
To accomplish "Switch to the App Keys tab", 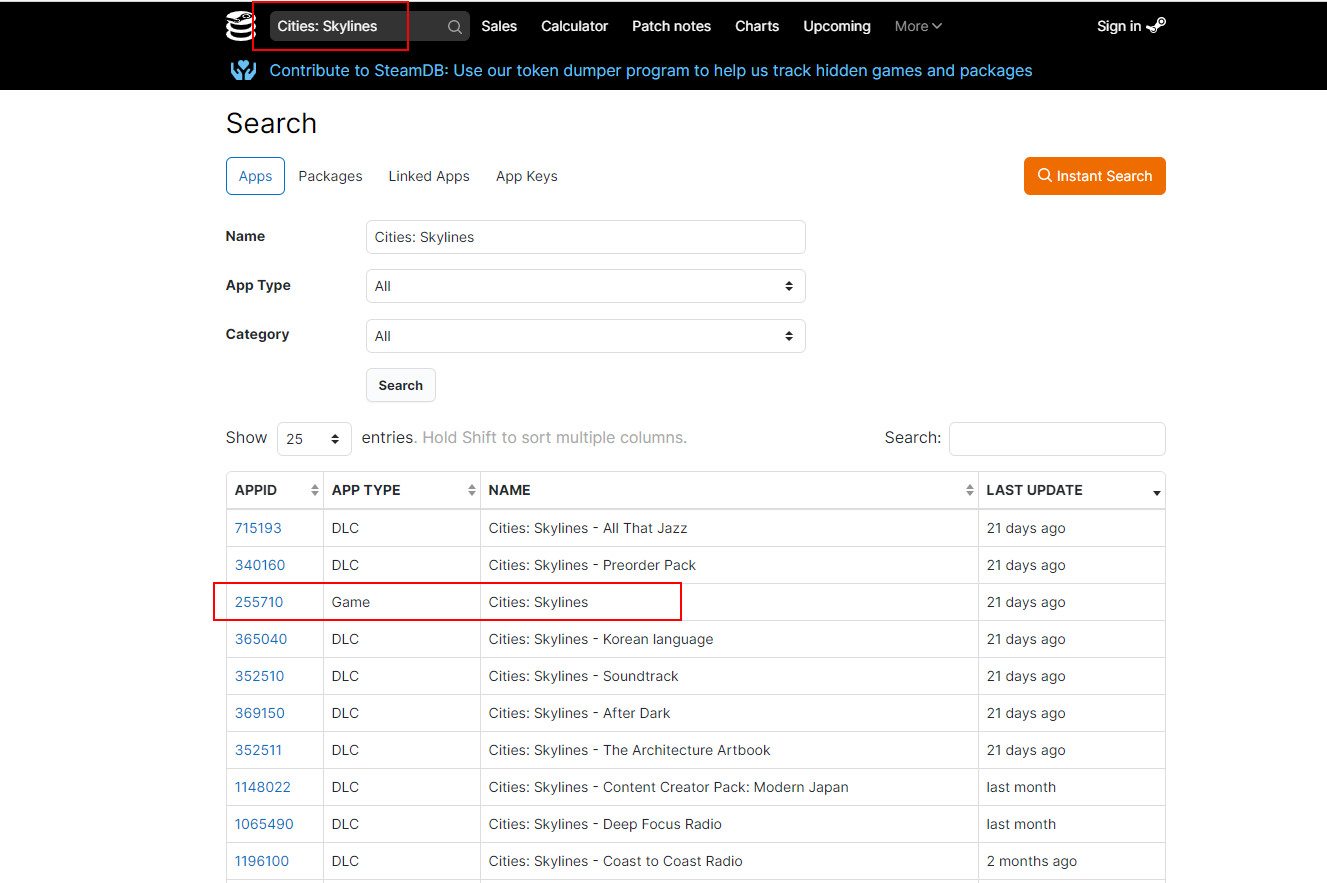I will (527, 176).
